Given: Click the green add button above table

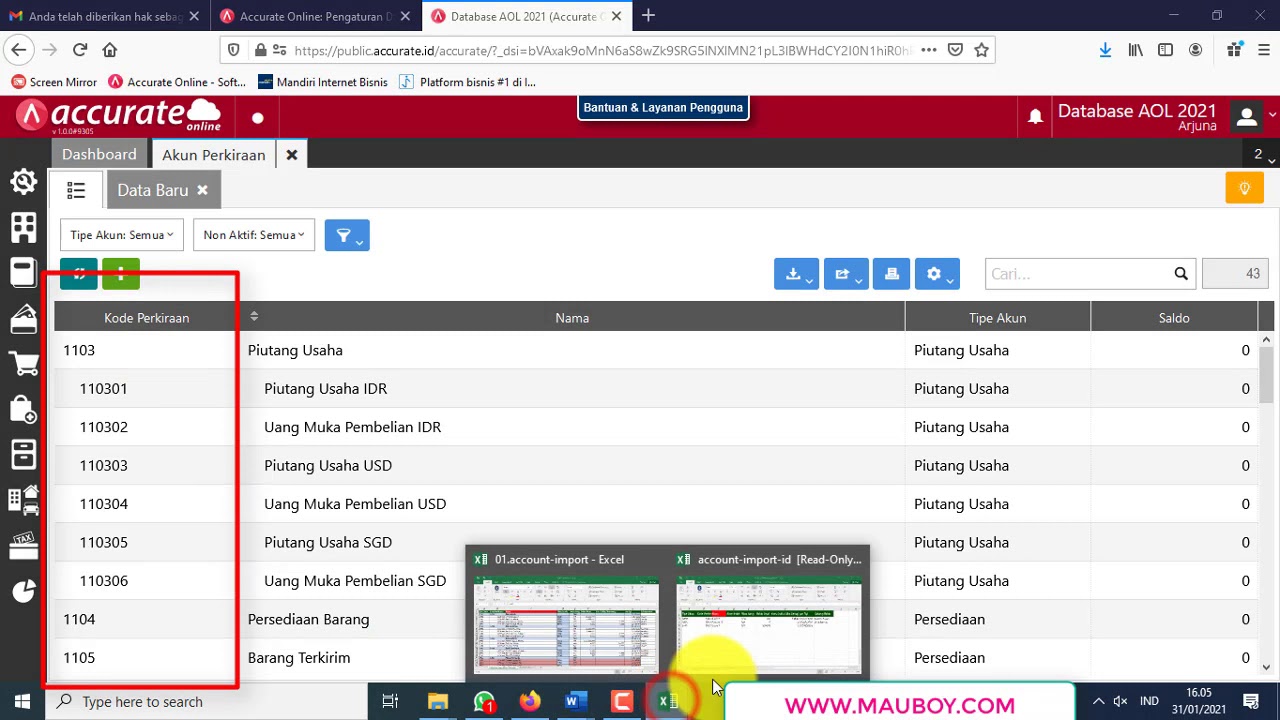Looking at the screenshot, I should coord(121,273).
